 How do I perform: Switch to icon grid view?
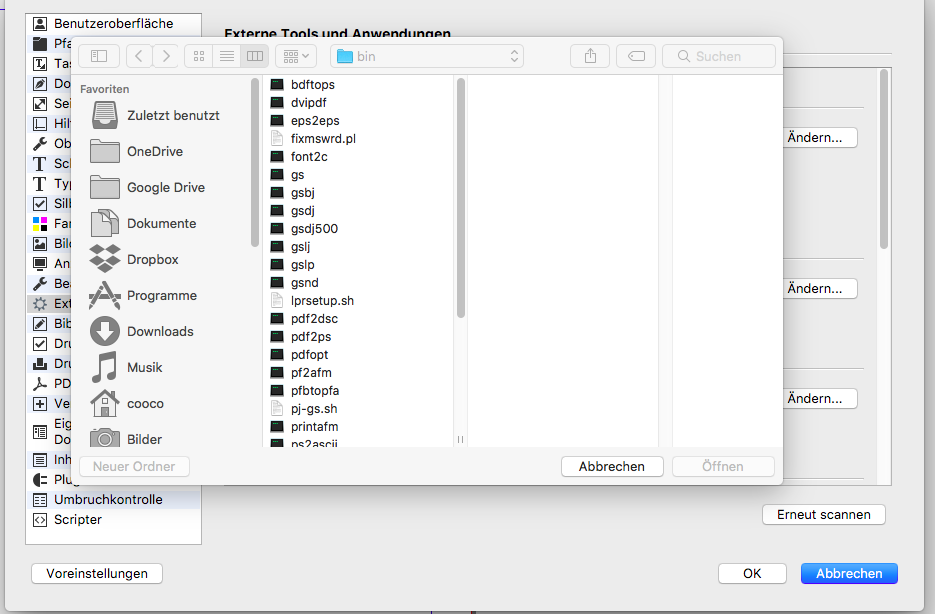pos(198,56)
